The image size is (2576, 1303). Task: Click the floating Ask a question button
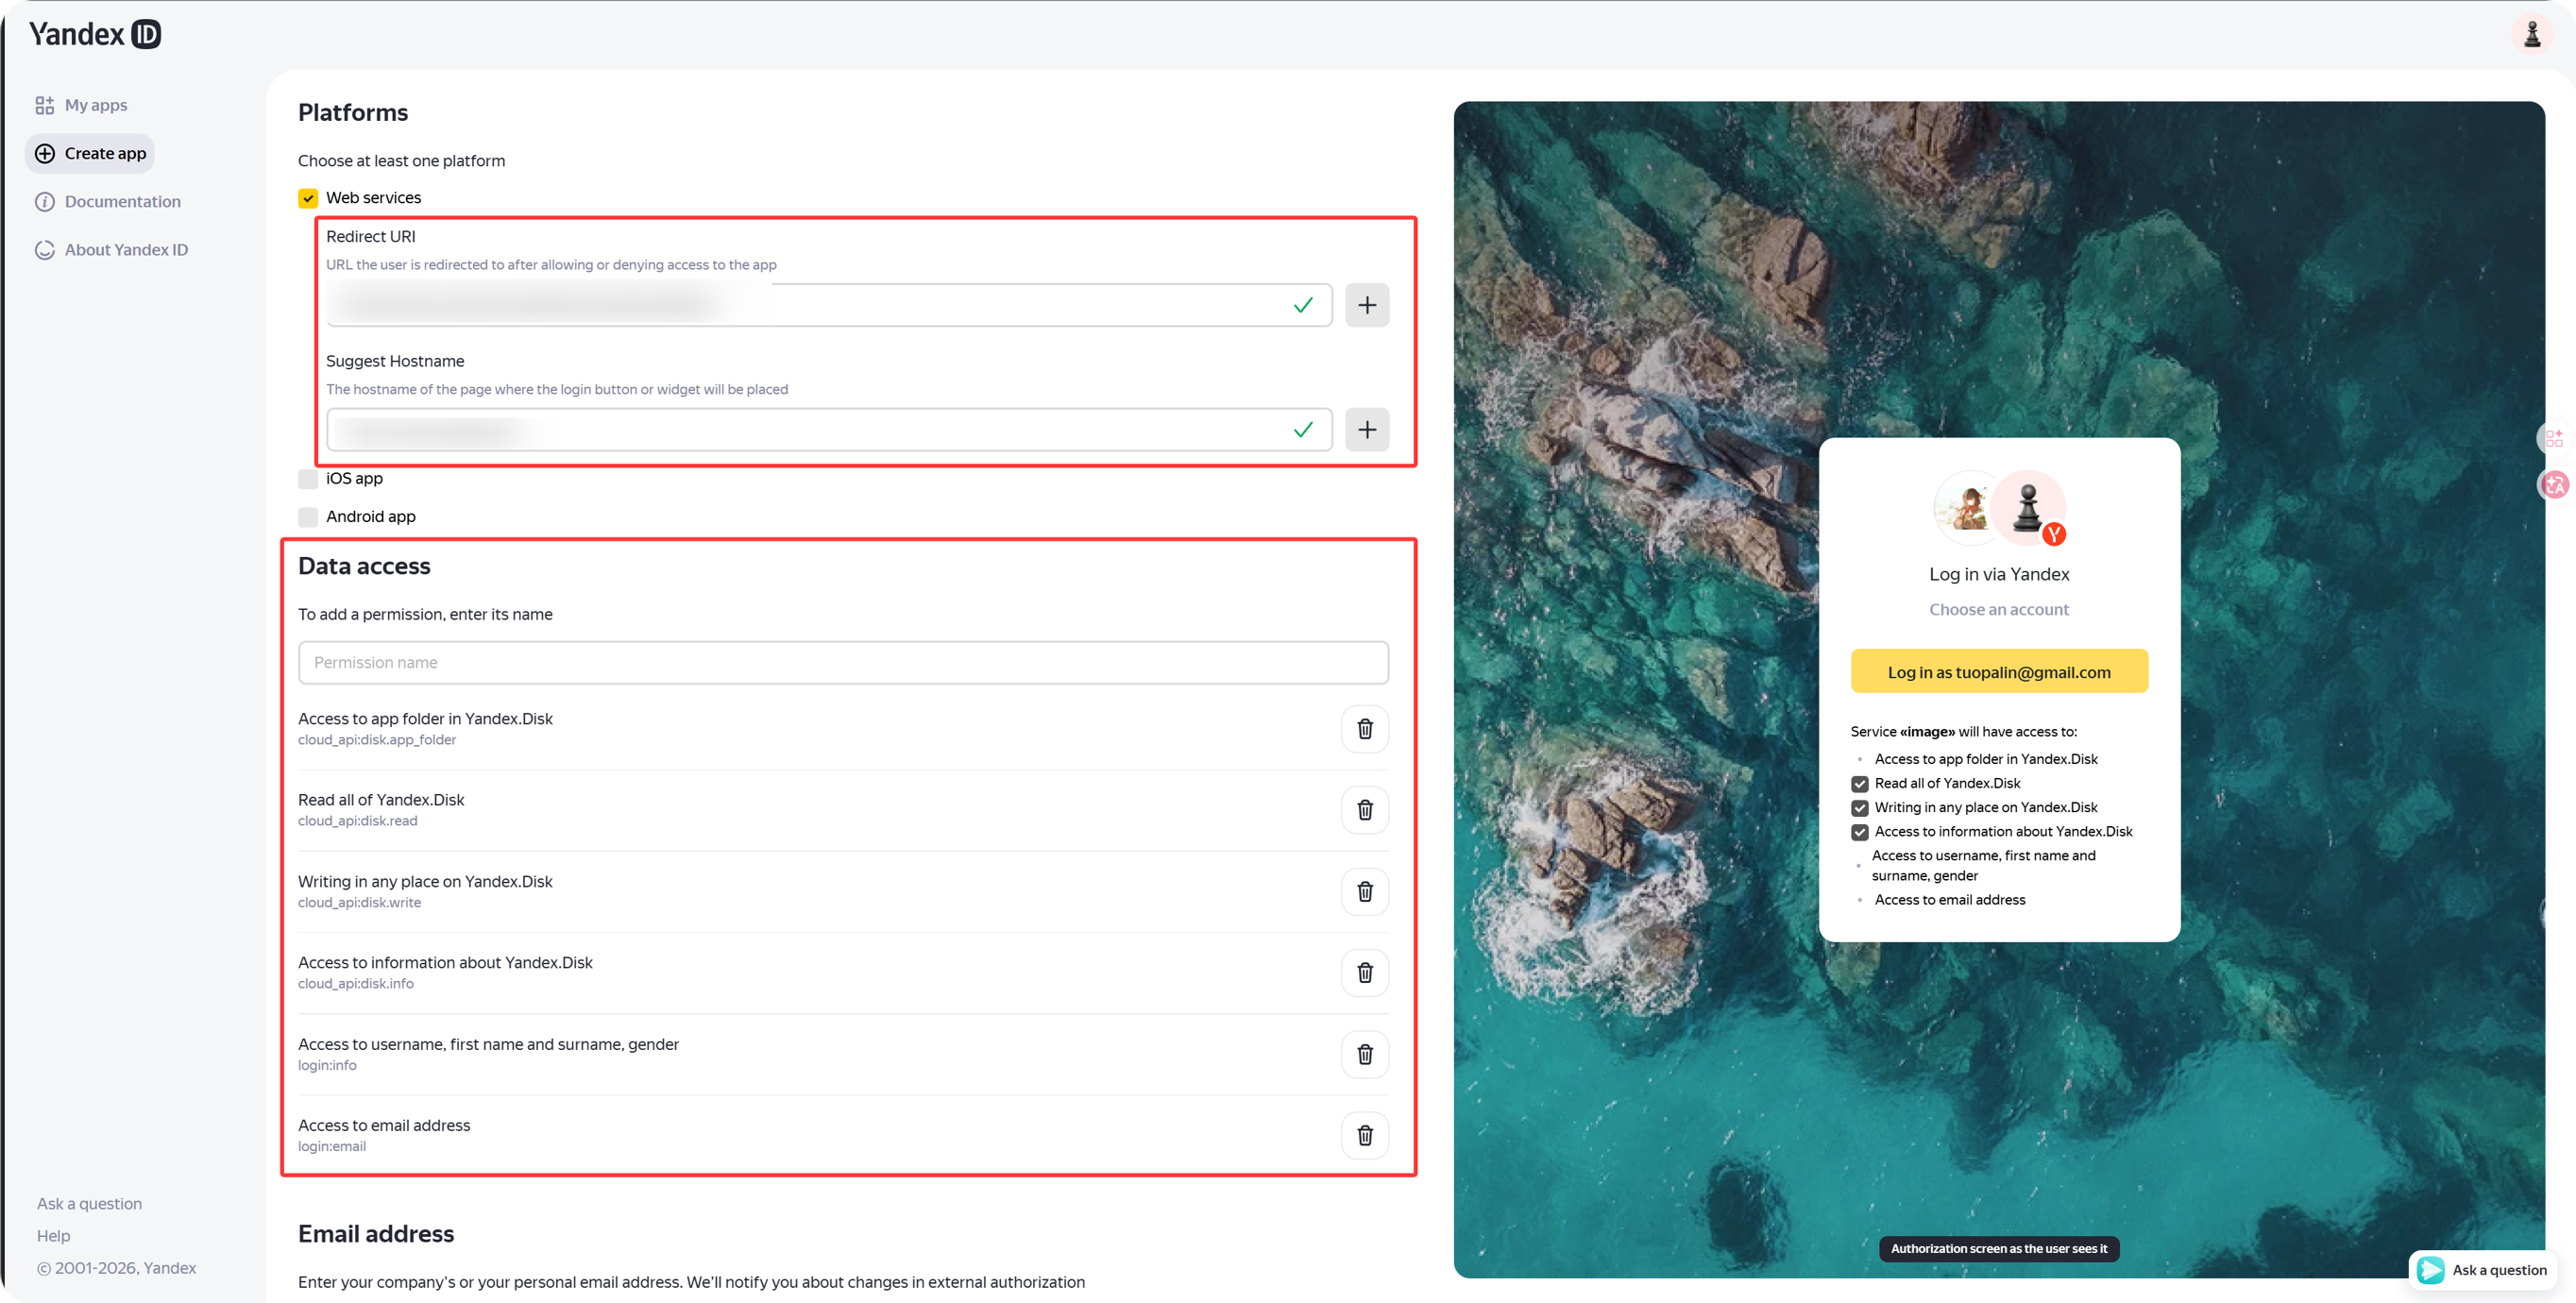(x=2482, y=1270)
